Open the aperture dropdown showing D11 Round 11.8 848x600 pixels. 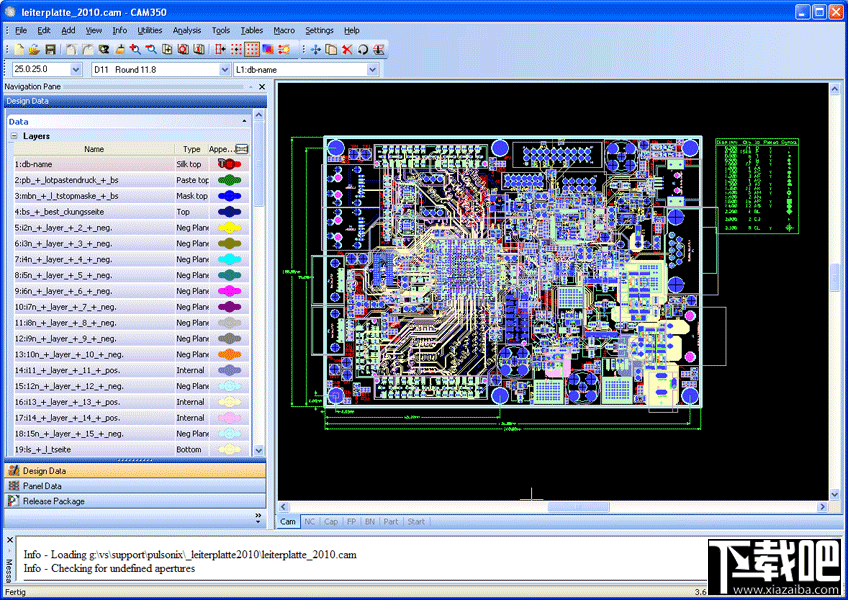coord(225,69)
